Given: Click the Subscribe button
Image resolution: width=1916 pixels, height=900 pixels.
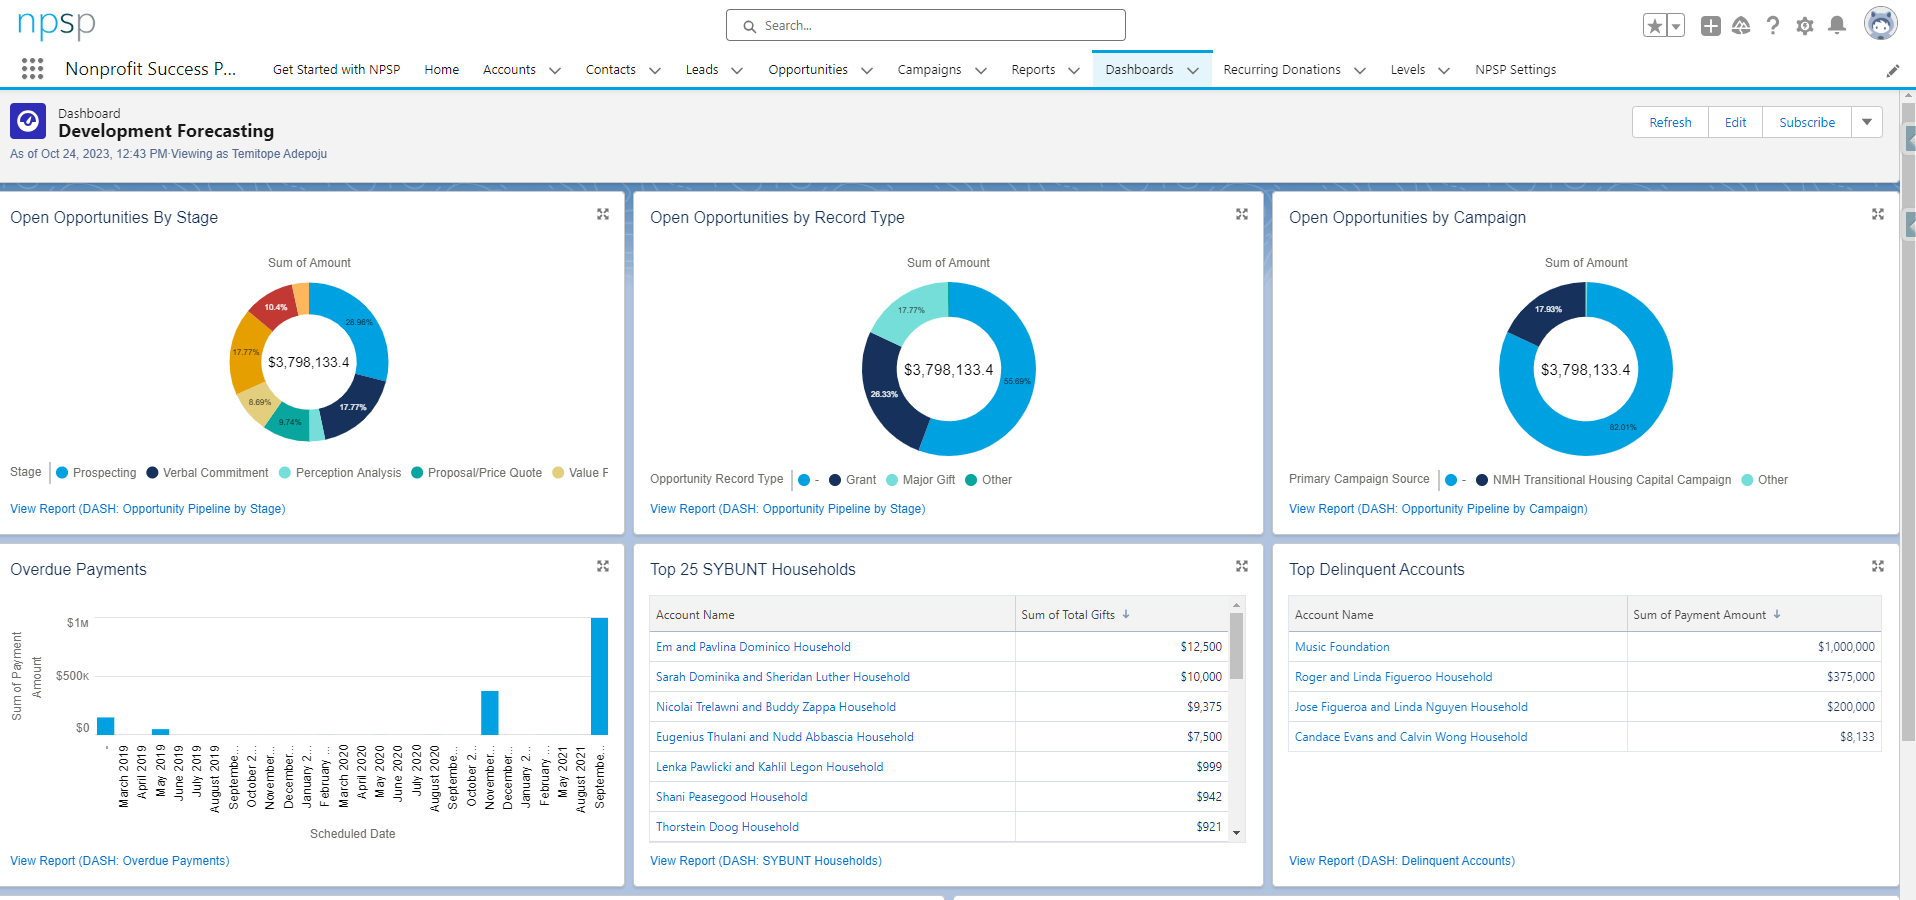Looking at the screenshot, I should (x=1807, y=122).
